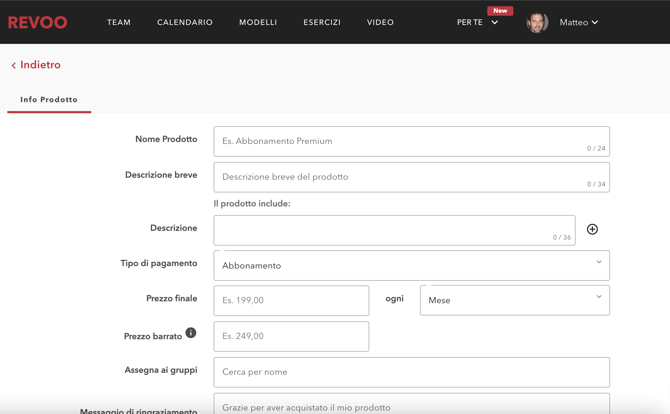Click the Prezzo barrato input field
The width and height of the screenshot is (670, 414).
(291, 336)
